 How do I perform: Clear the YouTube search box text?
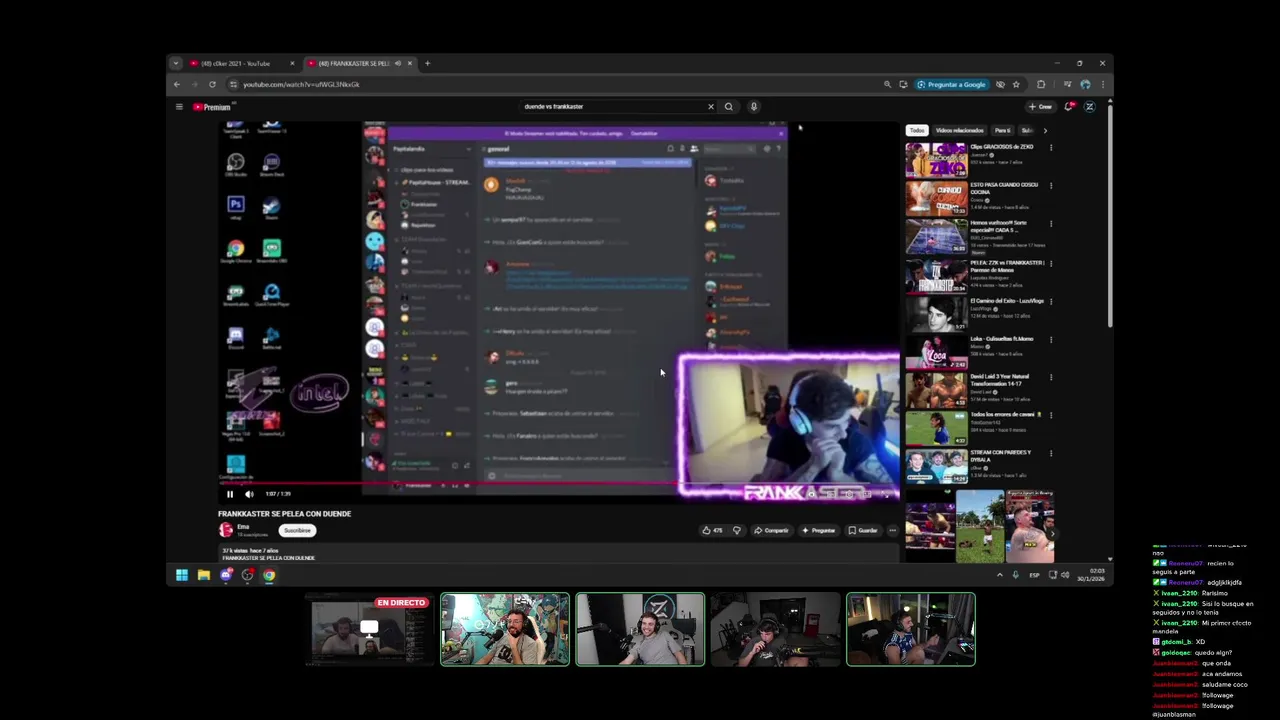pos(711,107)
